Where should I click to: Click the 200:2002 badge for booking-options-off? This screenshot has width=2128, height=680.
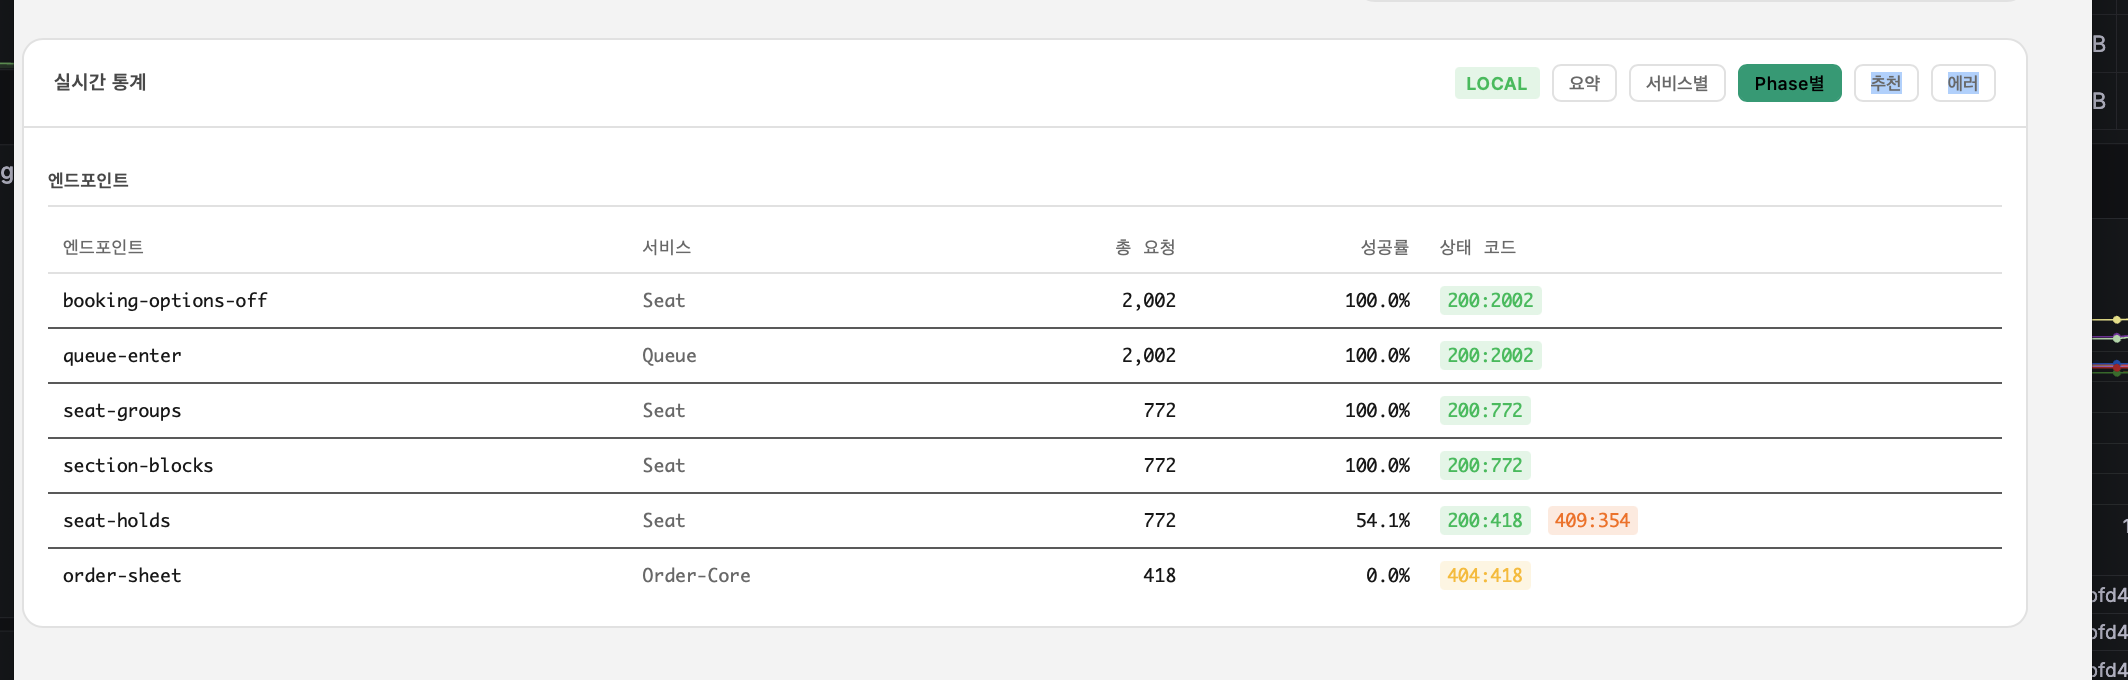pyautogui.click(x=1490, y=300)
